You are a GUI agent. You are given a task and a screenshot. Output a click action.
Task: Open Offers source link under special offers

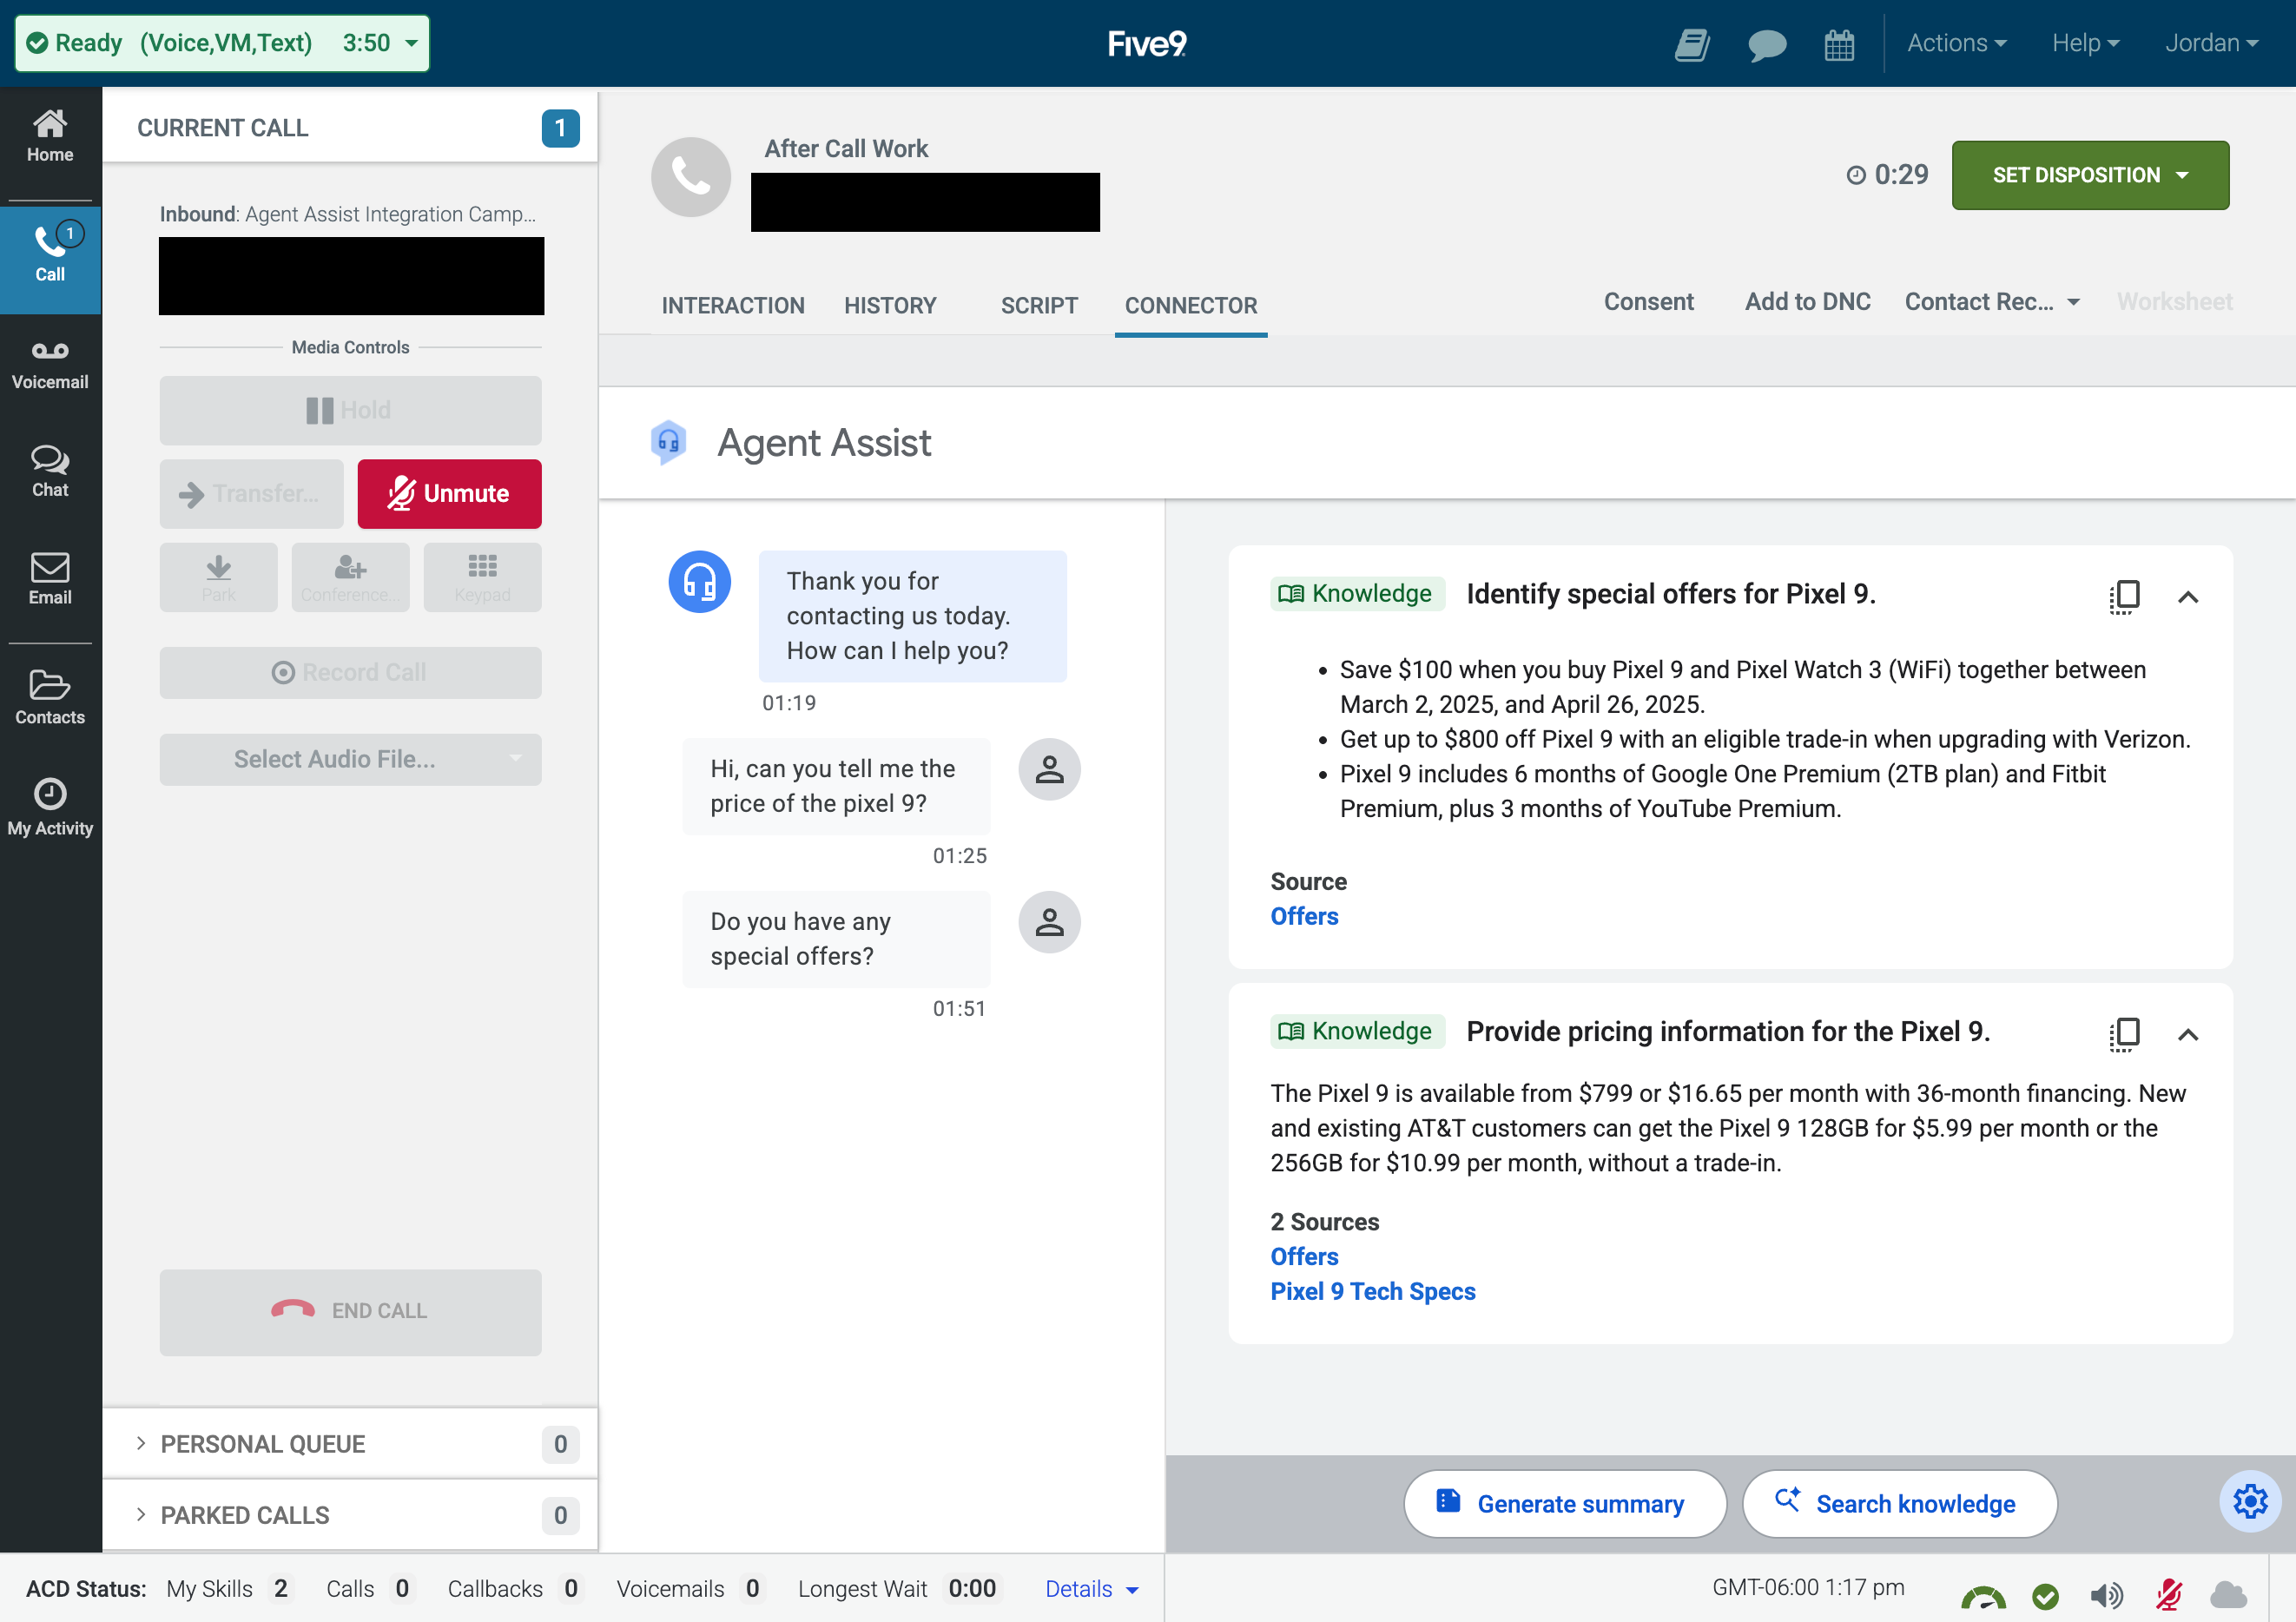pyautogui.click(x=1304, y=916)
